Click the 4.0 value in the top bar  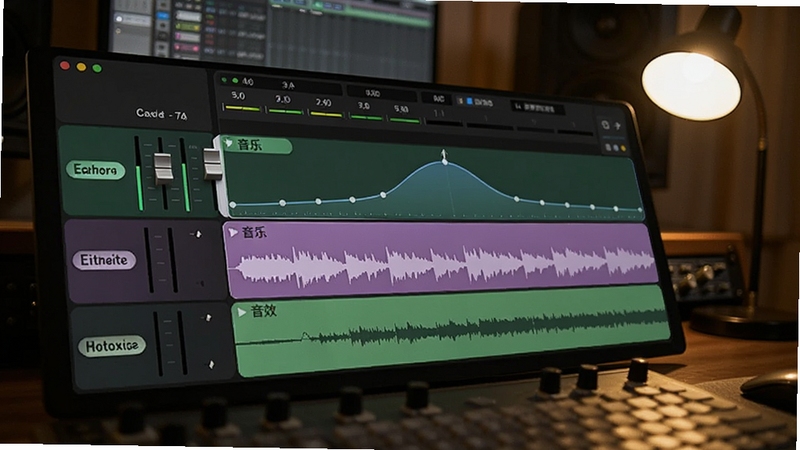click(247, 82)
